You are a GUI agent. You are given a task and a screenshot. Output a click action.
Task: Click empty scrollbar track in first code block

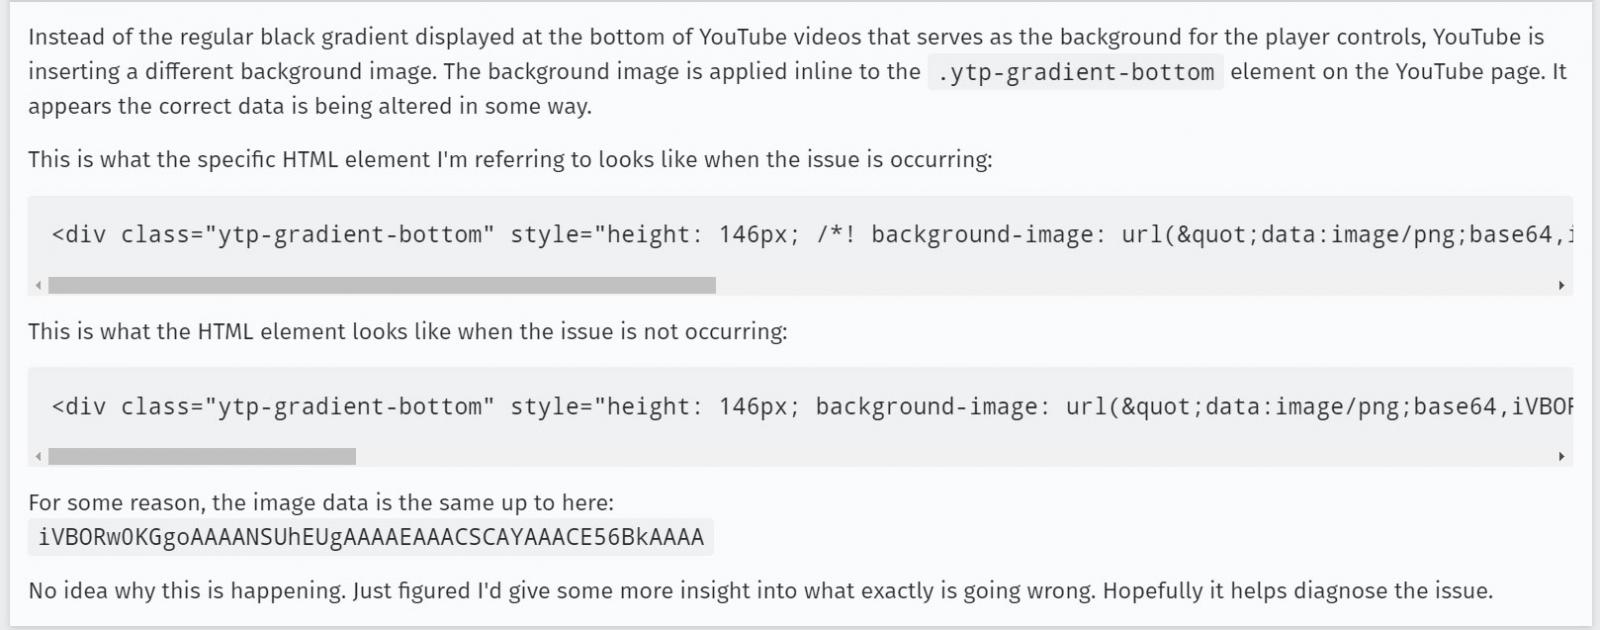pyautogui.click(x=1134, y=286)
